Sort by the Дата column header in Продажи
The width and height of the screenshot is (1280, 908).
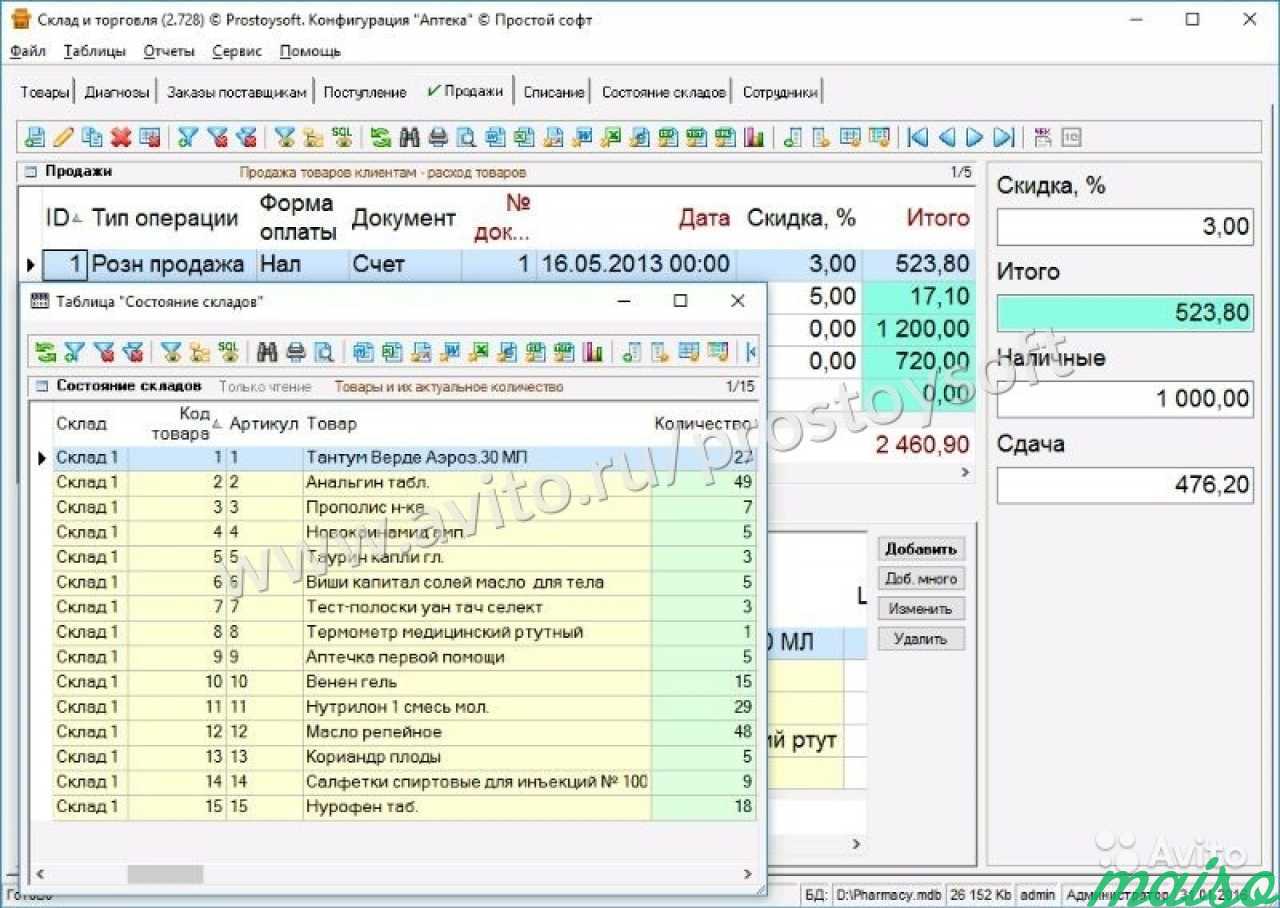click(704, 218)
